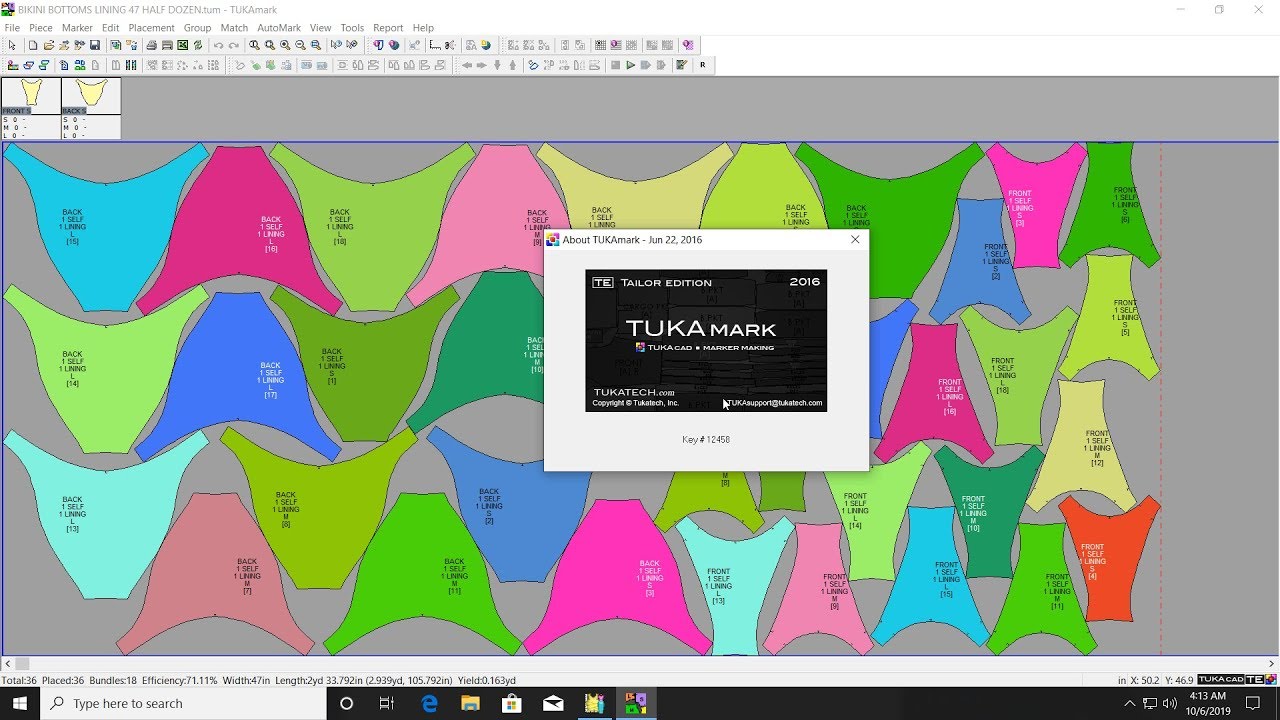The image size is (1280, 720).
Task: Click the horizontal scrollbar left arrow
Action: click(7, 663)
